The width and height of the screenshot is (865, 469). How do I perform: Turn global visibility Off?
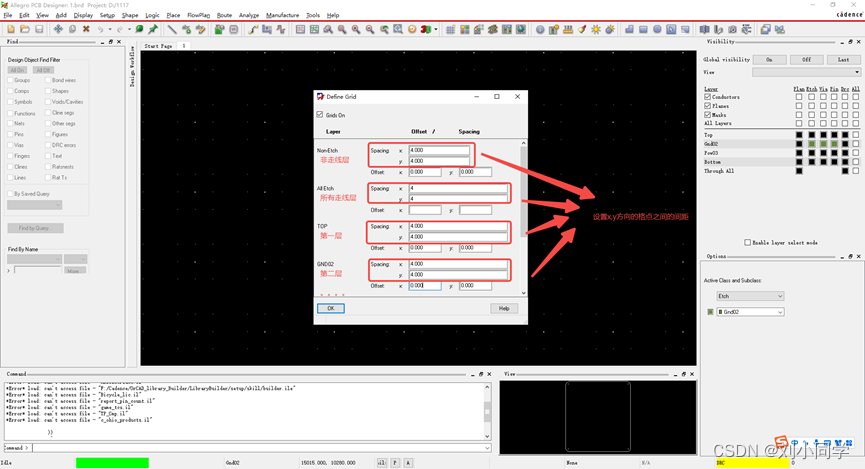(806, 59)
